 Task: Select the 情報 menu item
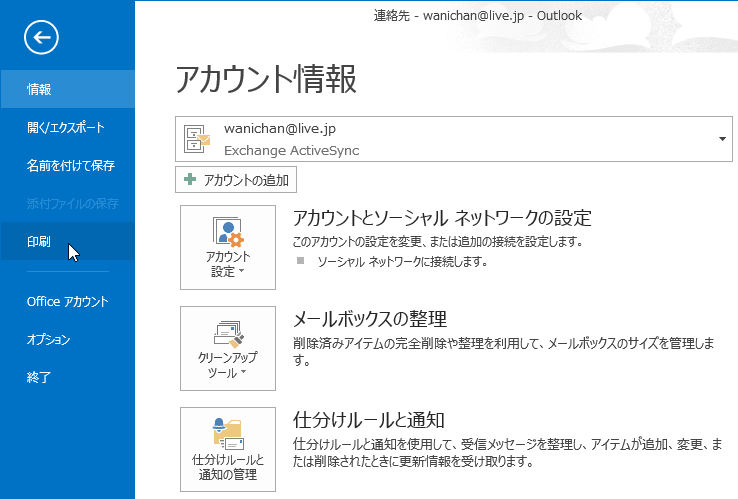(67, 89)
